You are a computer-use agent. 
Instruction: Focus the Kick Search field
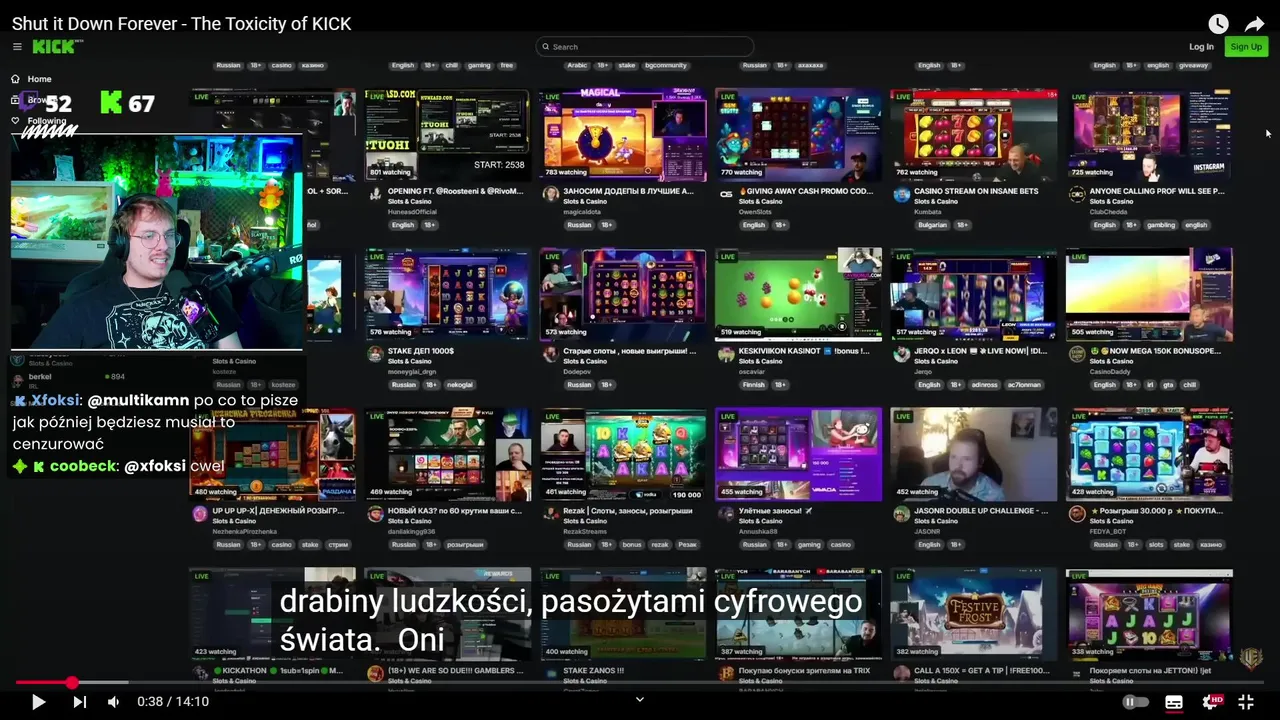(645, 47)
